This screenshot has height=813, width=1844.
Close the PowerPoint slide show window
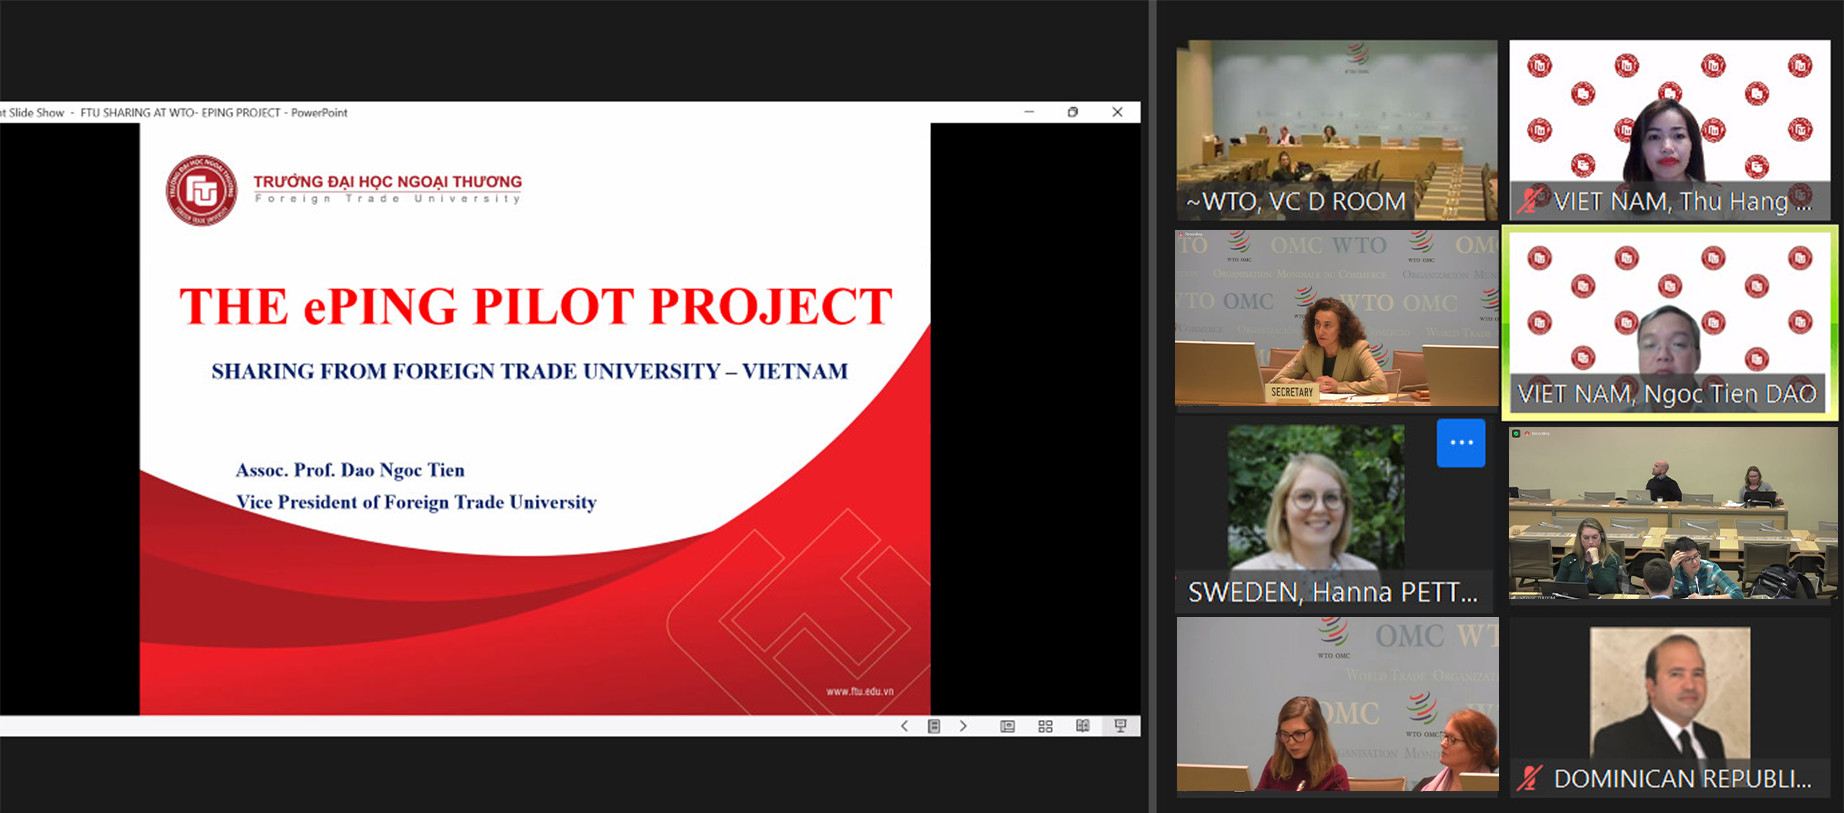(1117, 112)
